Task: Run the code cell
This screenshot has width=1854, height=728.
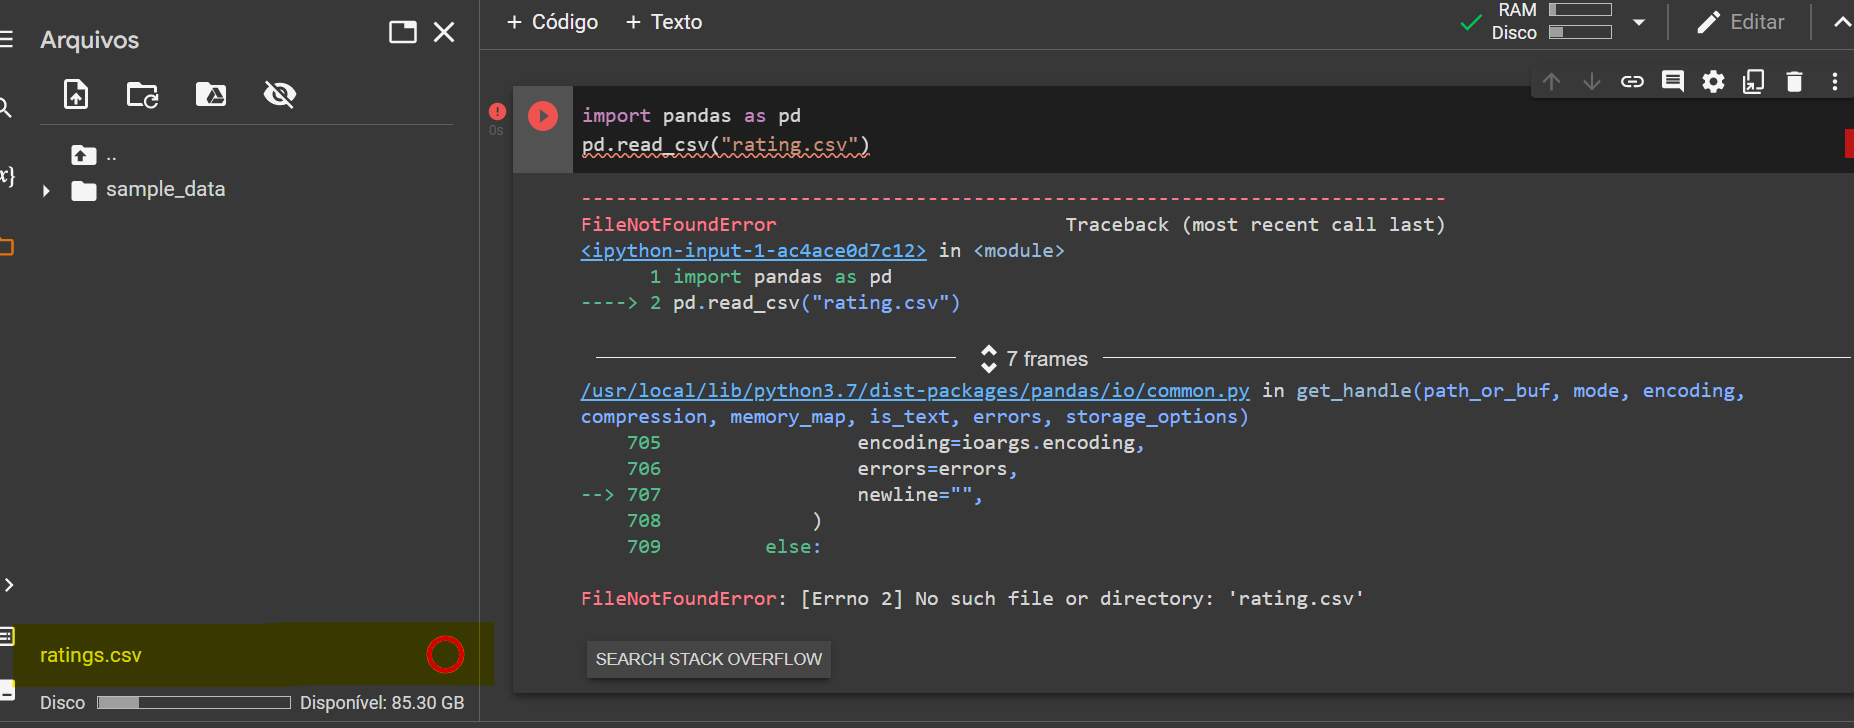Action: [x=543, y=116]
